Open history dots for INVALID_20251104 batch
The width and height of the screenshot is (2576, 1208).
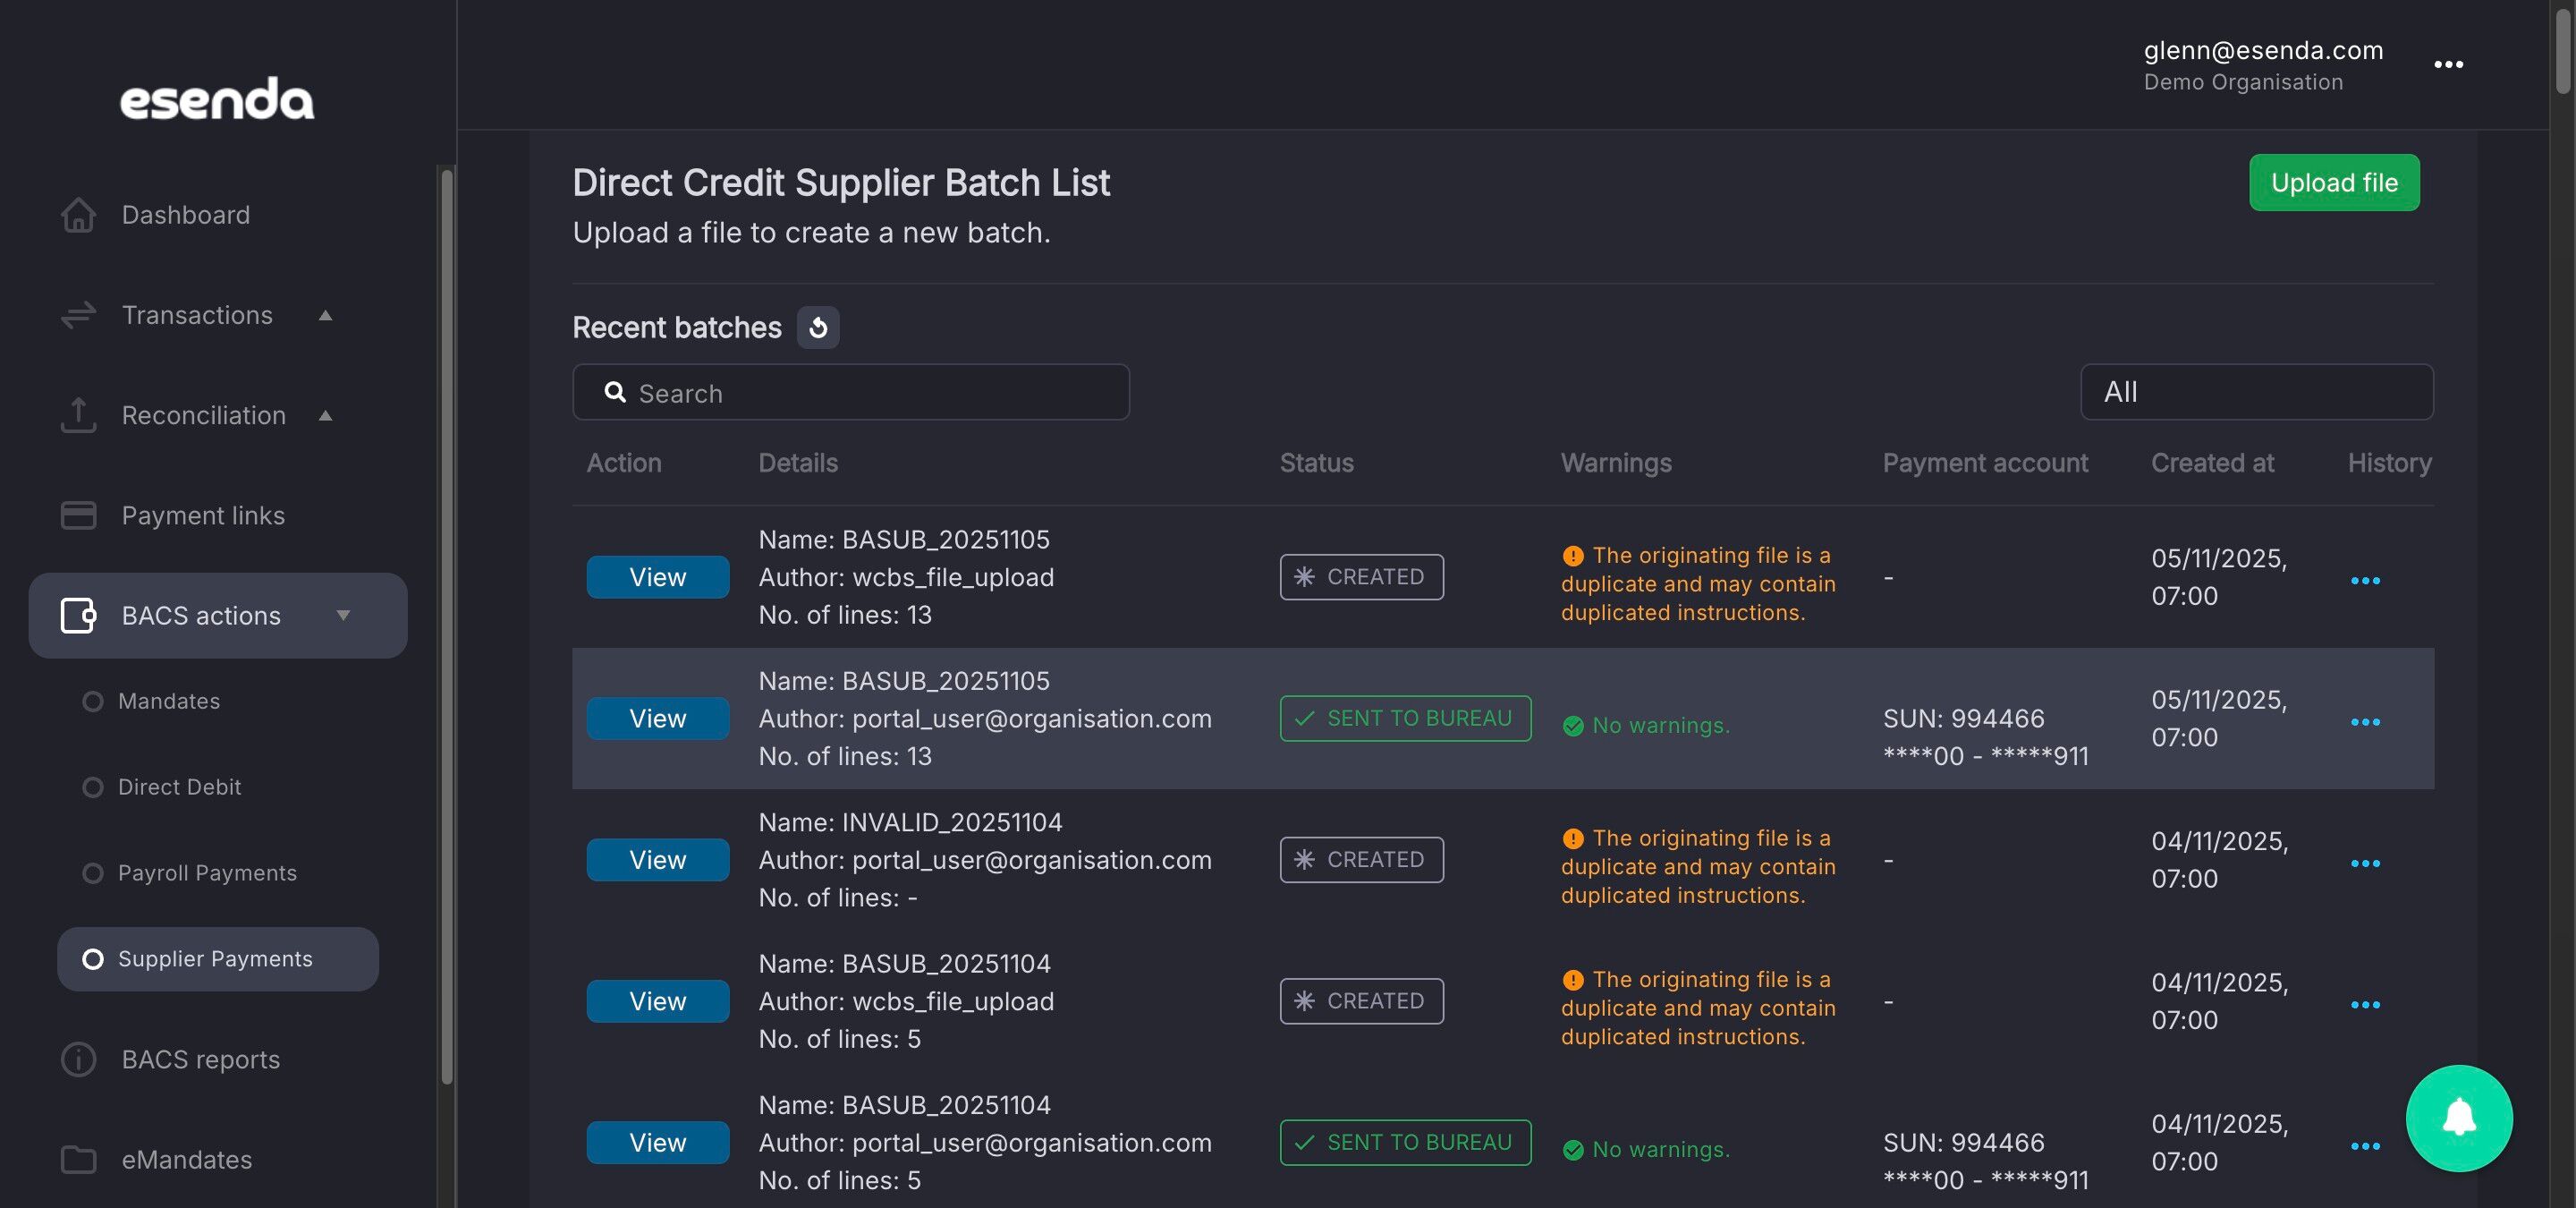pos(2365,863)
